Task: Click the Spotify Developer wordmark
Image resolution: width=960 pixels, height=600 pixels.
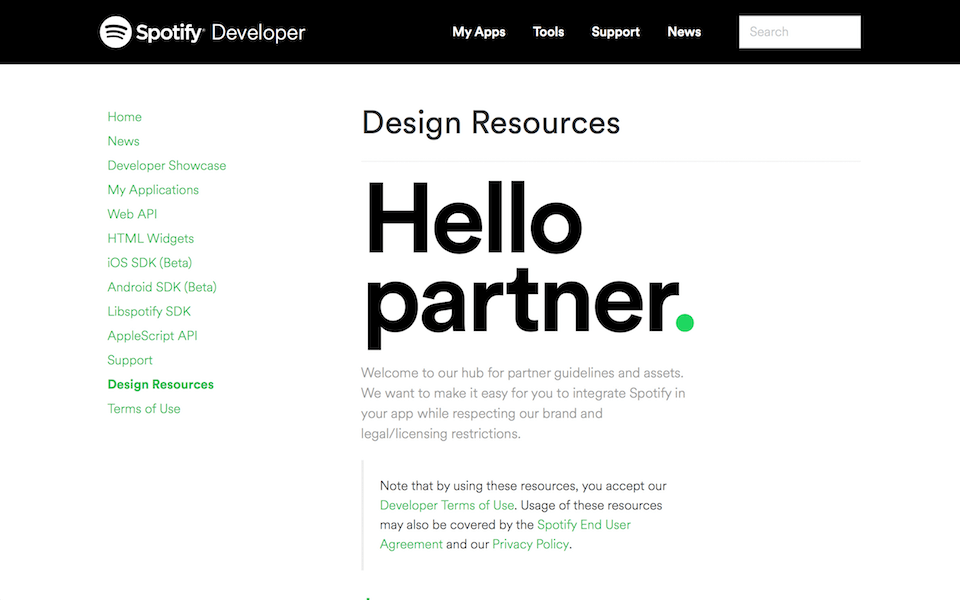Action: tap(220, 32)
